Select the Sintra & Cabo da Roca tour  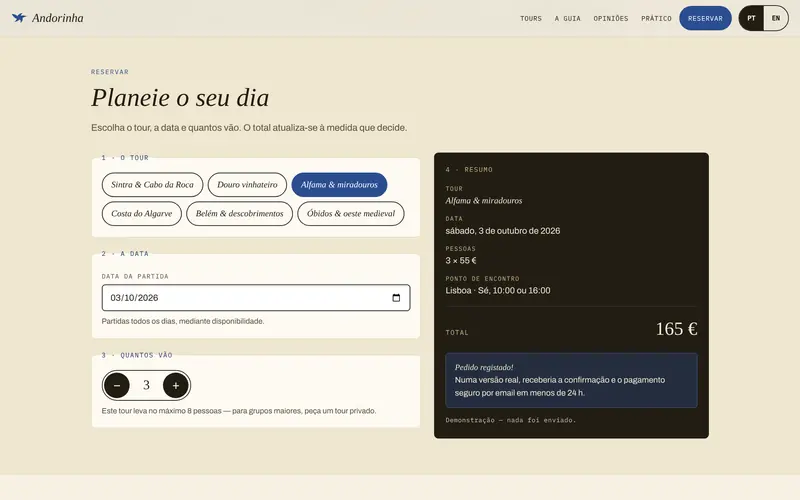[153, 185]
